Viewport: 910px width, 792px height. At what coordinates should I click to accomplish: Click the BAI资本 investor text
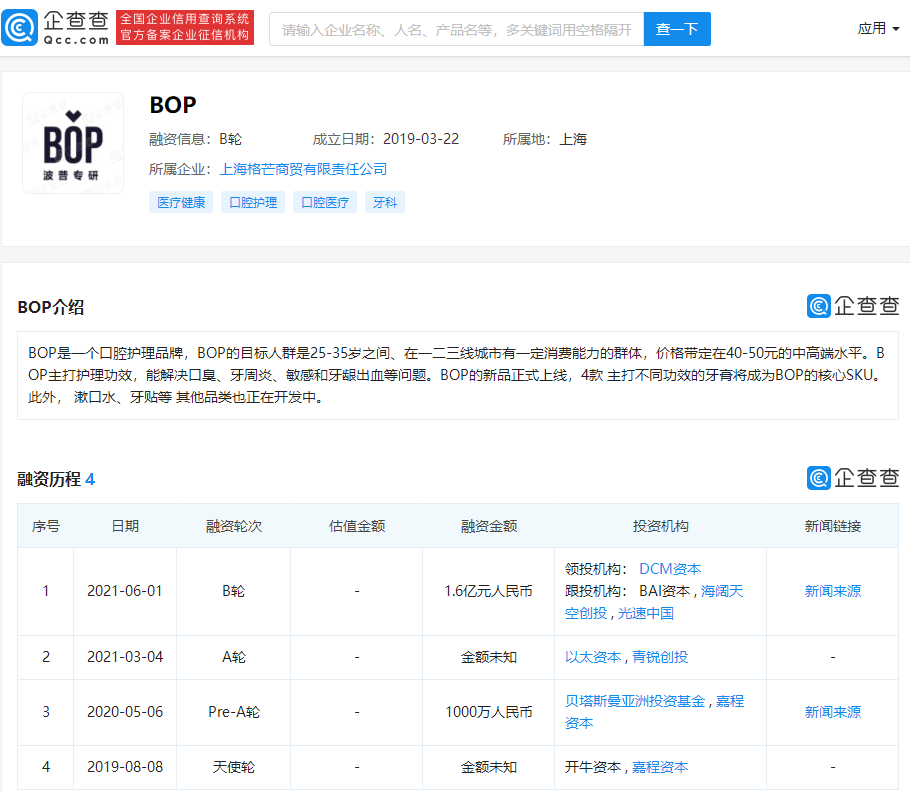coord(665,591)
